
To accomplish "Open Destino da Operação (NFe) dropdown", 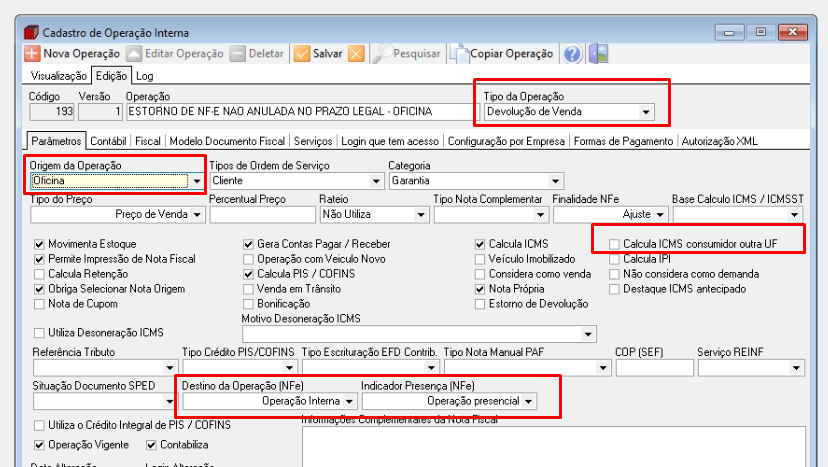I will tap(350, 401).
